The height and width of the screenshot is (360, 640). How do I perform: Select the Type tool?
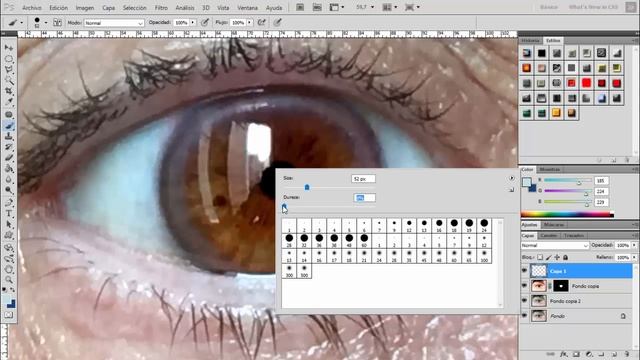point(9,213)
